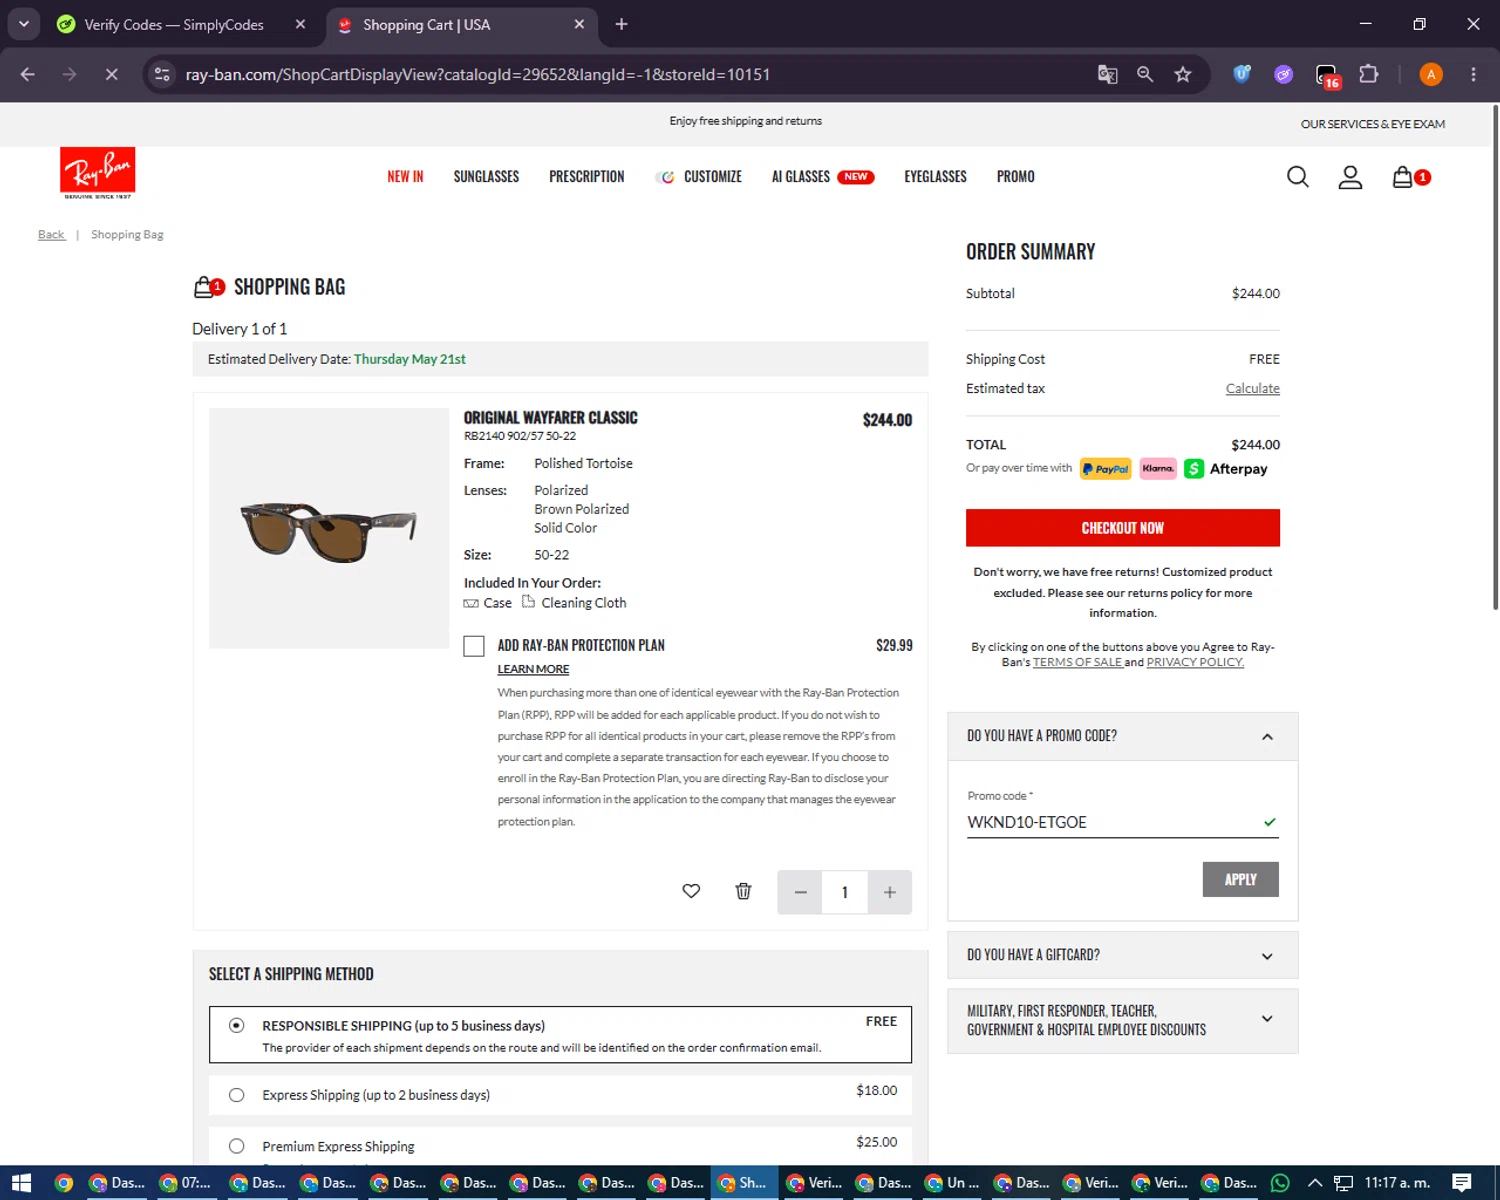Open Prescription menu
The height and width of the screenshot is (1200, 1500).
(x=586, y=176)
